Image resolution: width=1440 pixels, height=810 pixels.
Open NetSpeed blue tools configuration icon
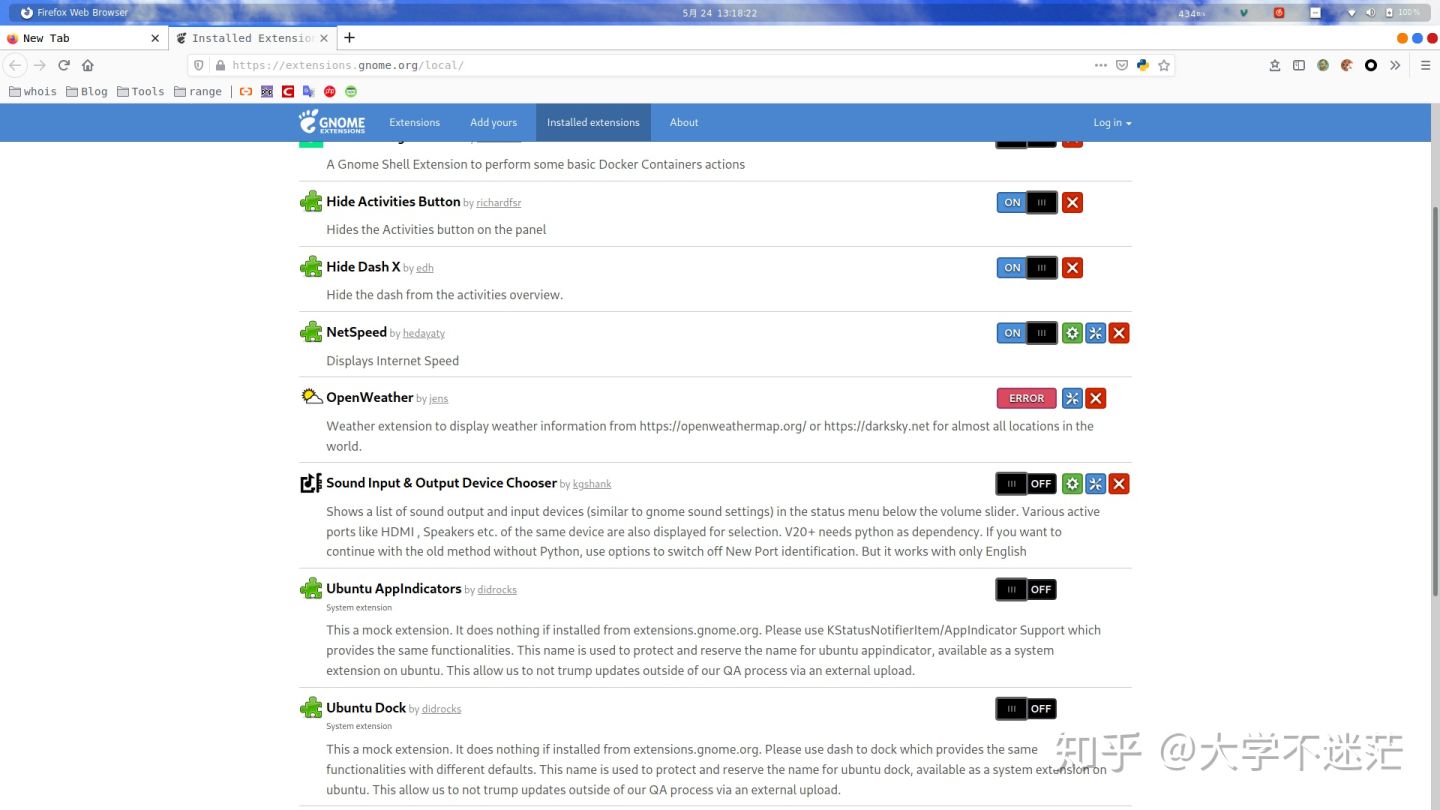click(1096, 333)
